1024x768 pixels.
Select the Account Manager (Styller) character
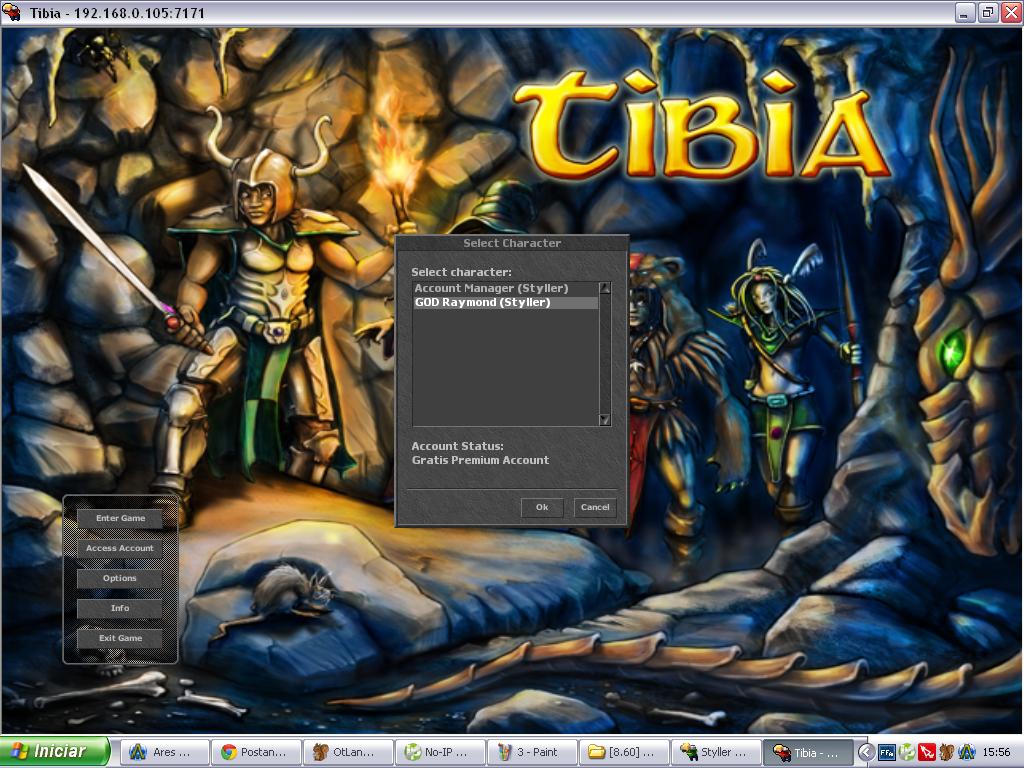coord(505,288)
